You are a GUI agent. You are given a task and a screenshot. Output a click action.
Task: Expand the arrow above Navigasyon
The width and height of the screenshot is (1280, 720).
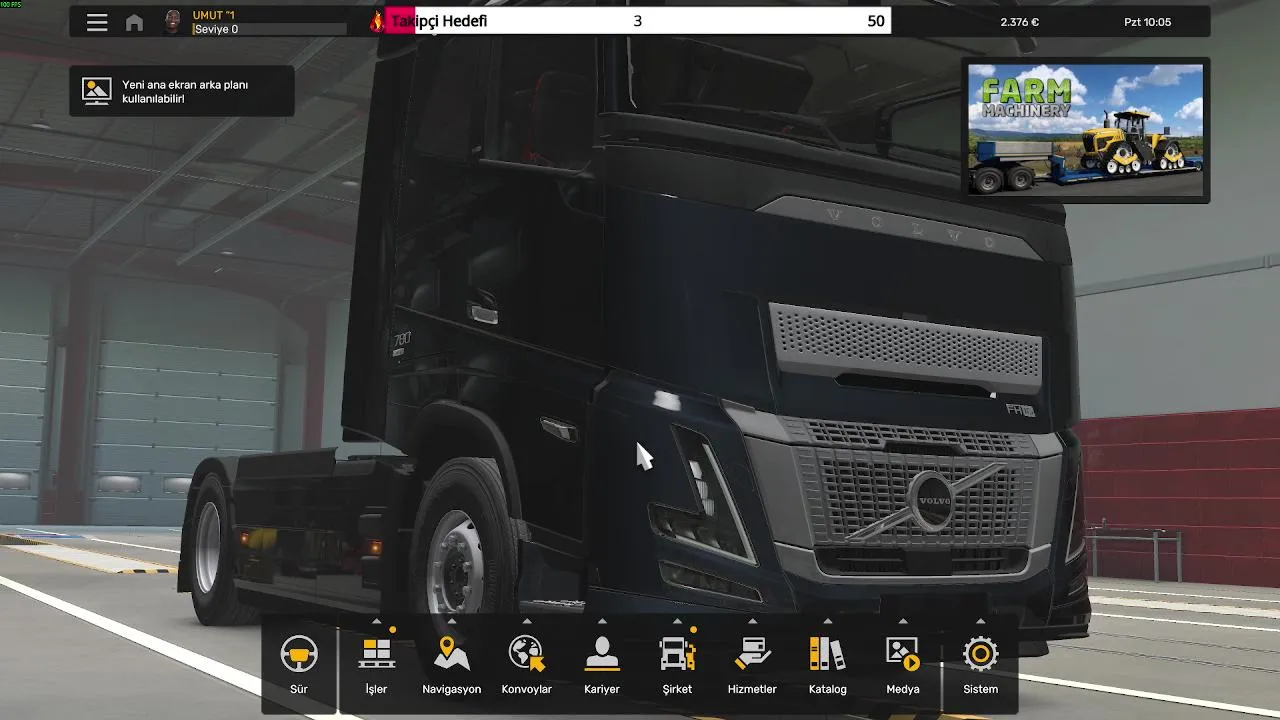451,621
